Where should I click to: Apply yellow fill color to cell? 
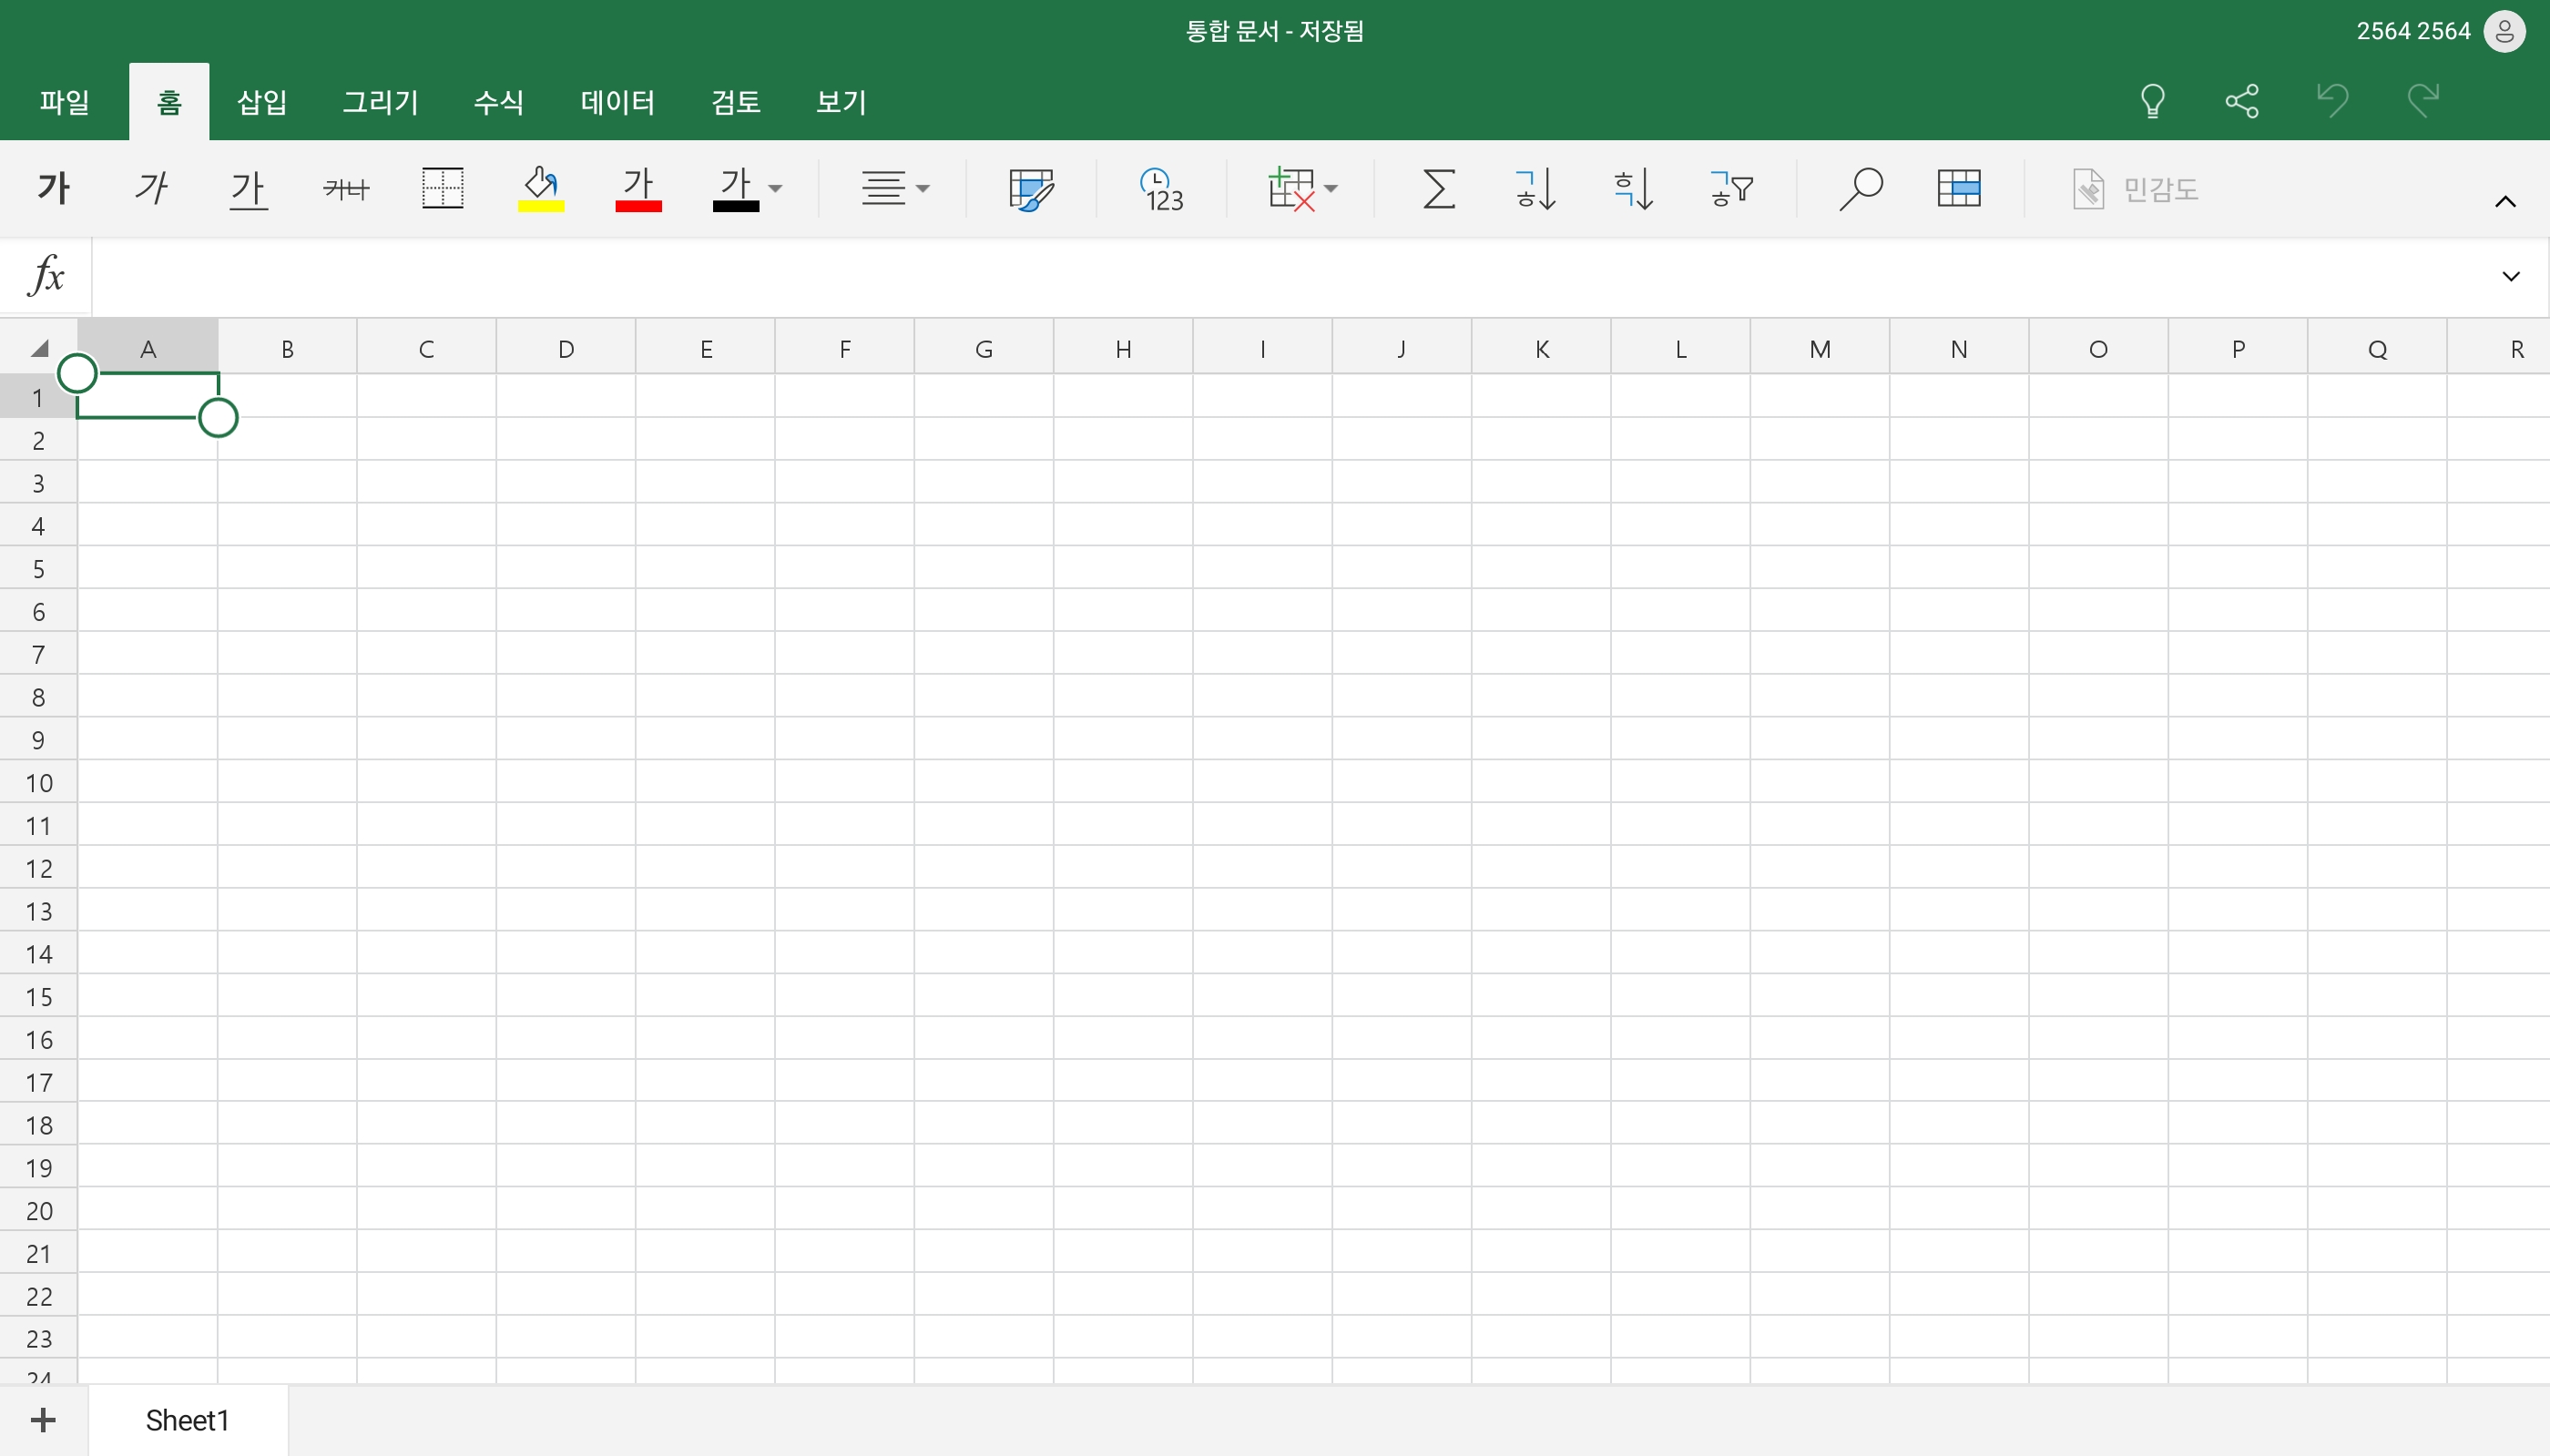[x=541, y=188]
